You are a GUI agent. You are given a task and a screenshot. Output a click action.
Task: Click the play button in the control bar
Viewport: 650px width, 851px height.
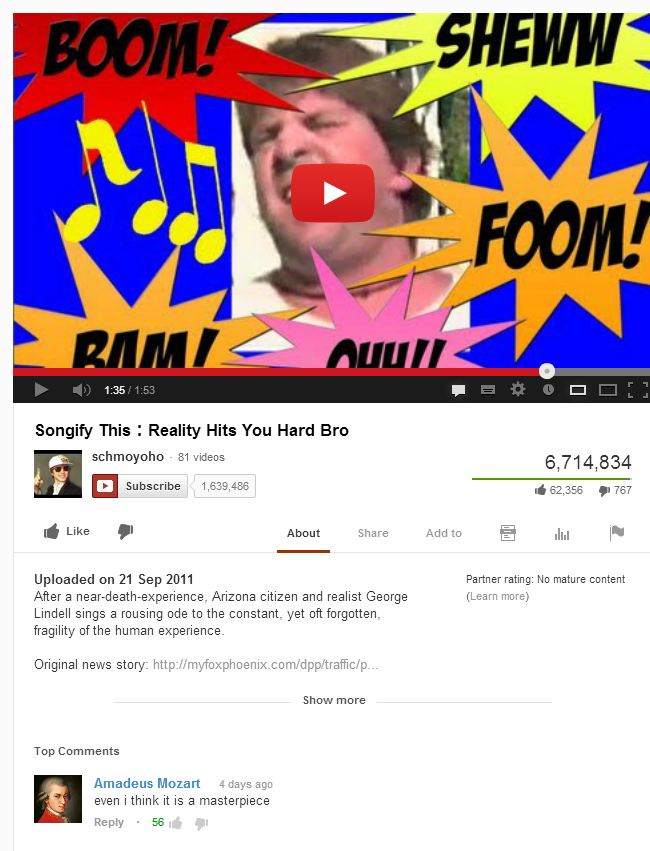point(41,390)
